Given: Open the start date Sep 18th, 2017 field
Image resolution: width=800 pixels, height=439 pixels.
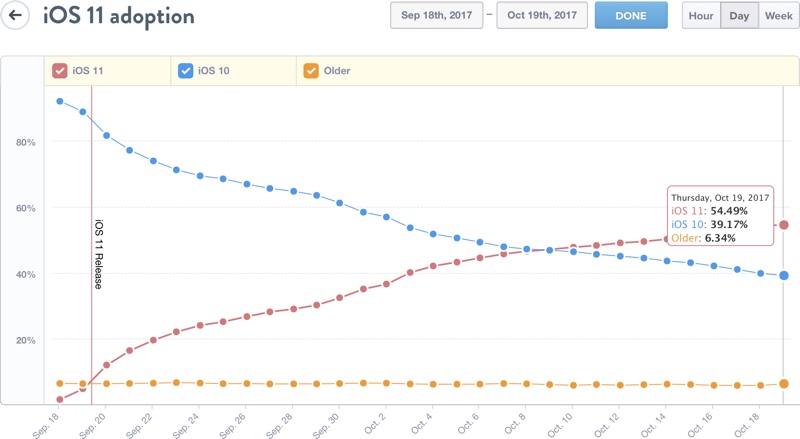Looking at the screenshot, I should (x=435, y=16).
